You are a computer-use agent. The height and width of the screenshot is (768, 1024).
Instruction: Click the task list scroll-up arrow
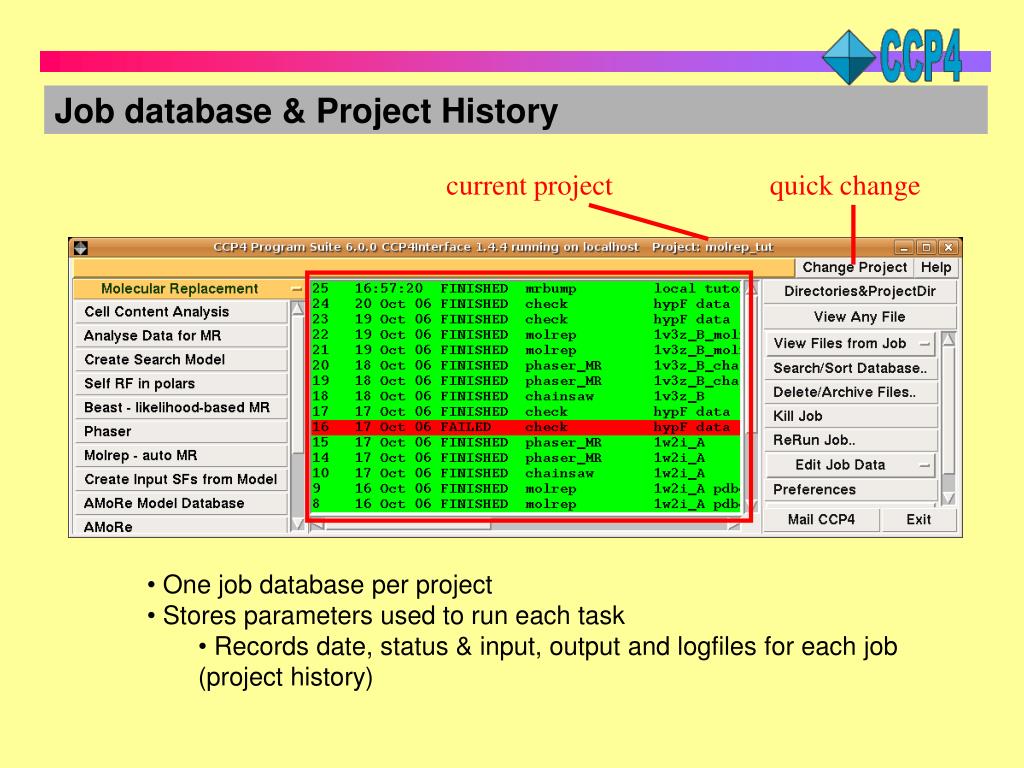pos(297,308)
